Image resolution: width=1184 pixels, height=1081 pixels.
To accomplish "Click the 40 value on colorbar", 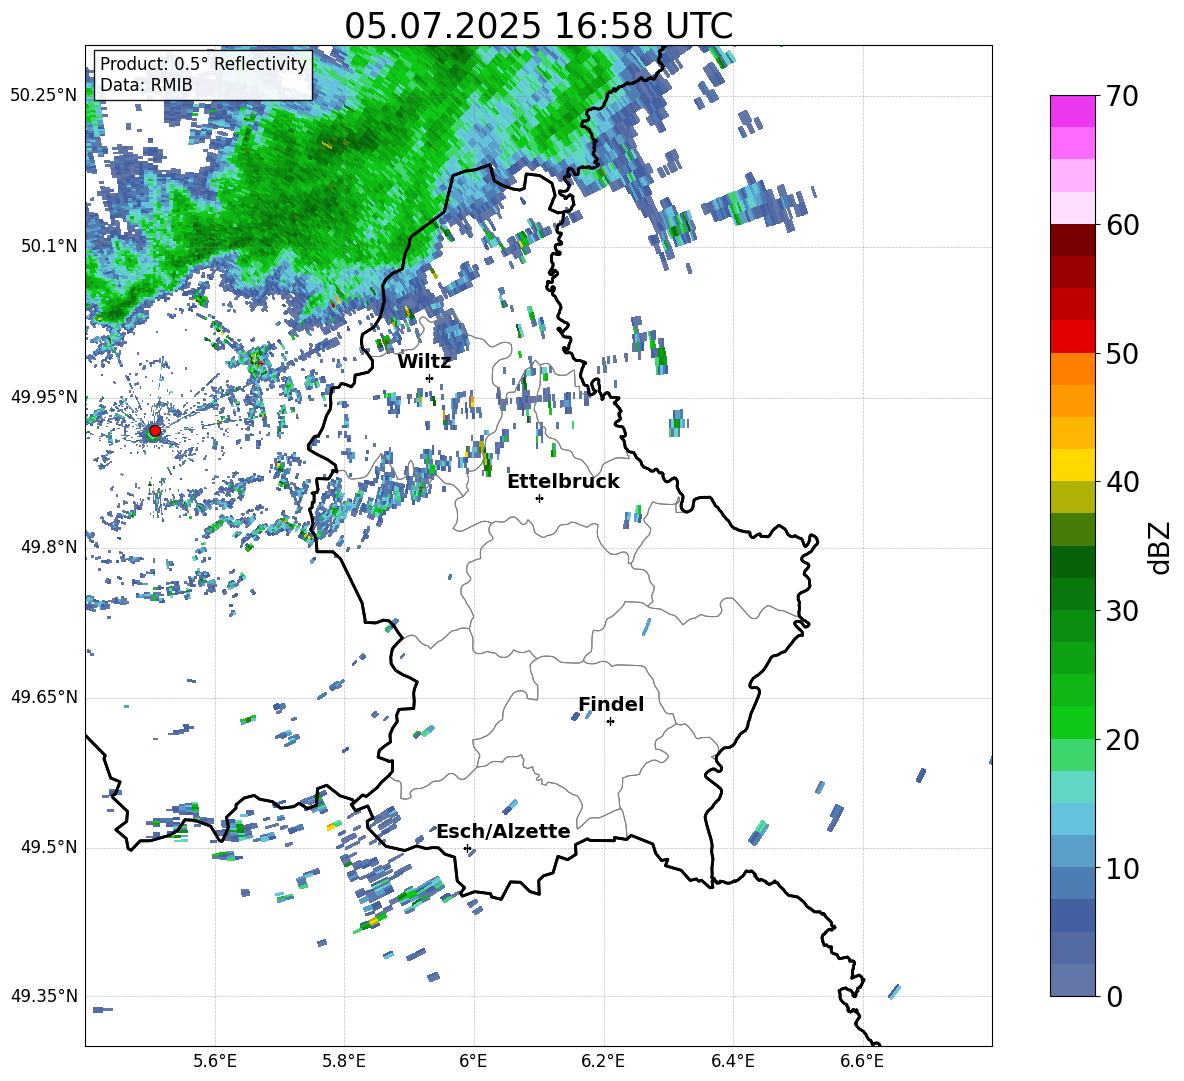I will tap(1123, 482).
